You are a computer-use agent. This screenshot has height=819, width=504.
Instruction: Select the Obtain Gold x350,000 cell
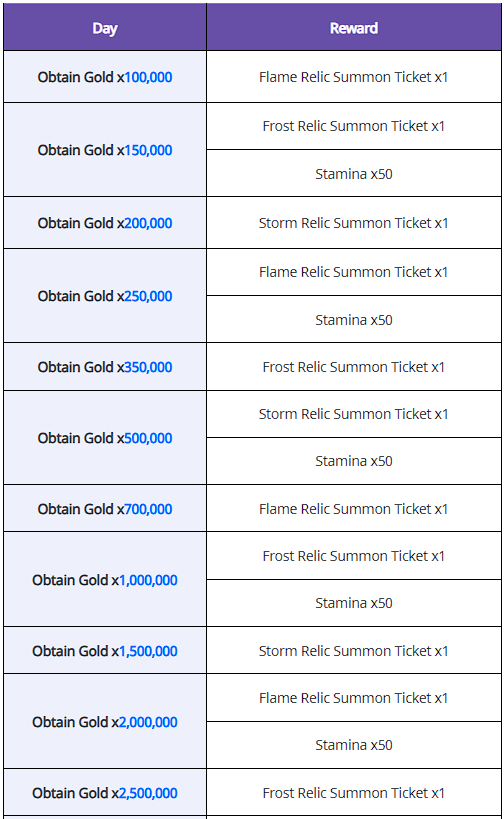105,367
